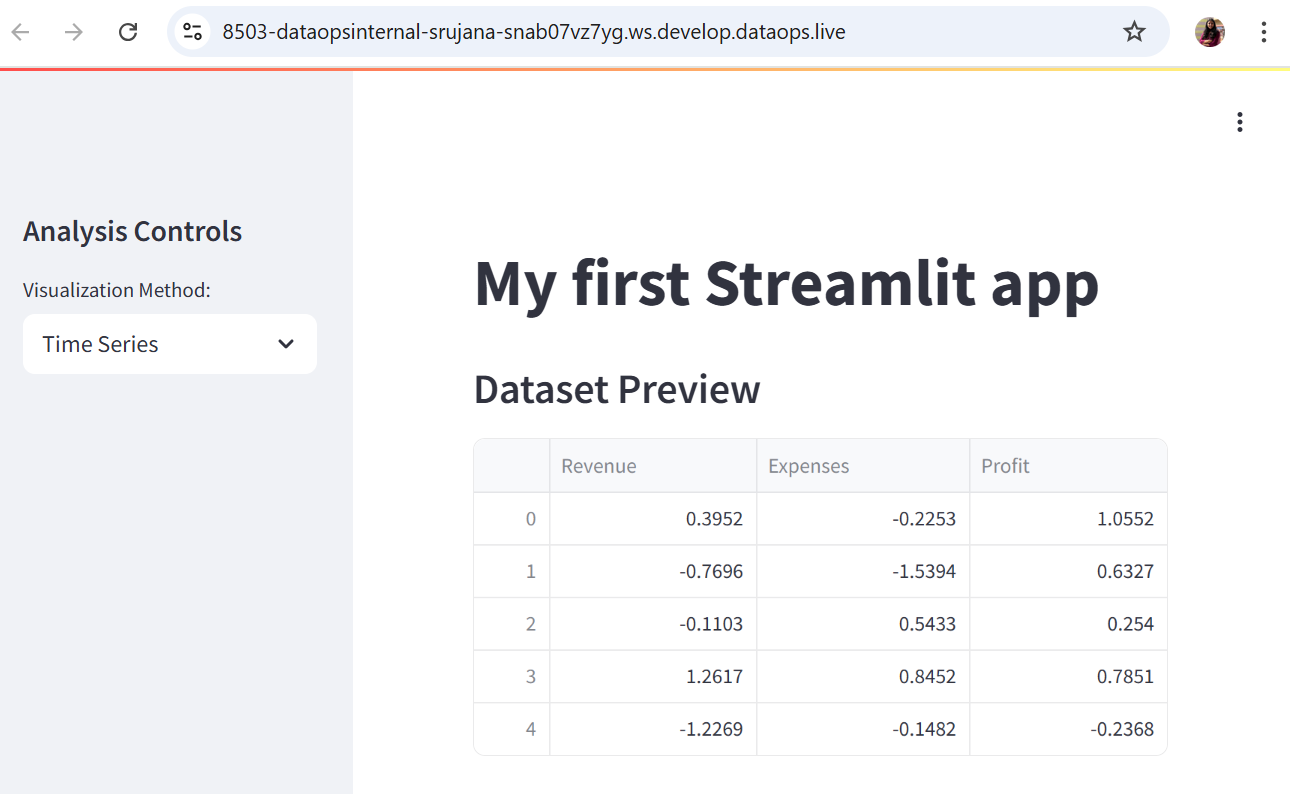Click the My first Streamlit app title

coord(787,284)
